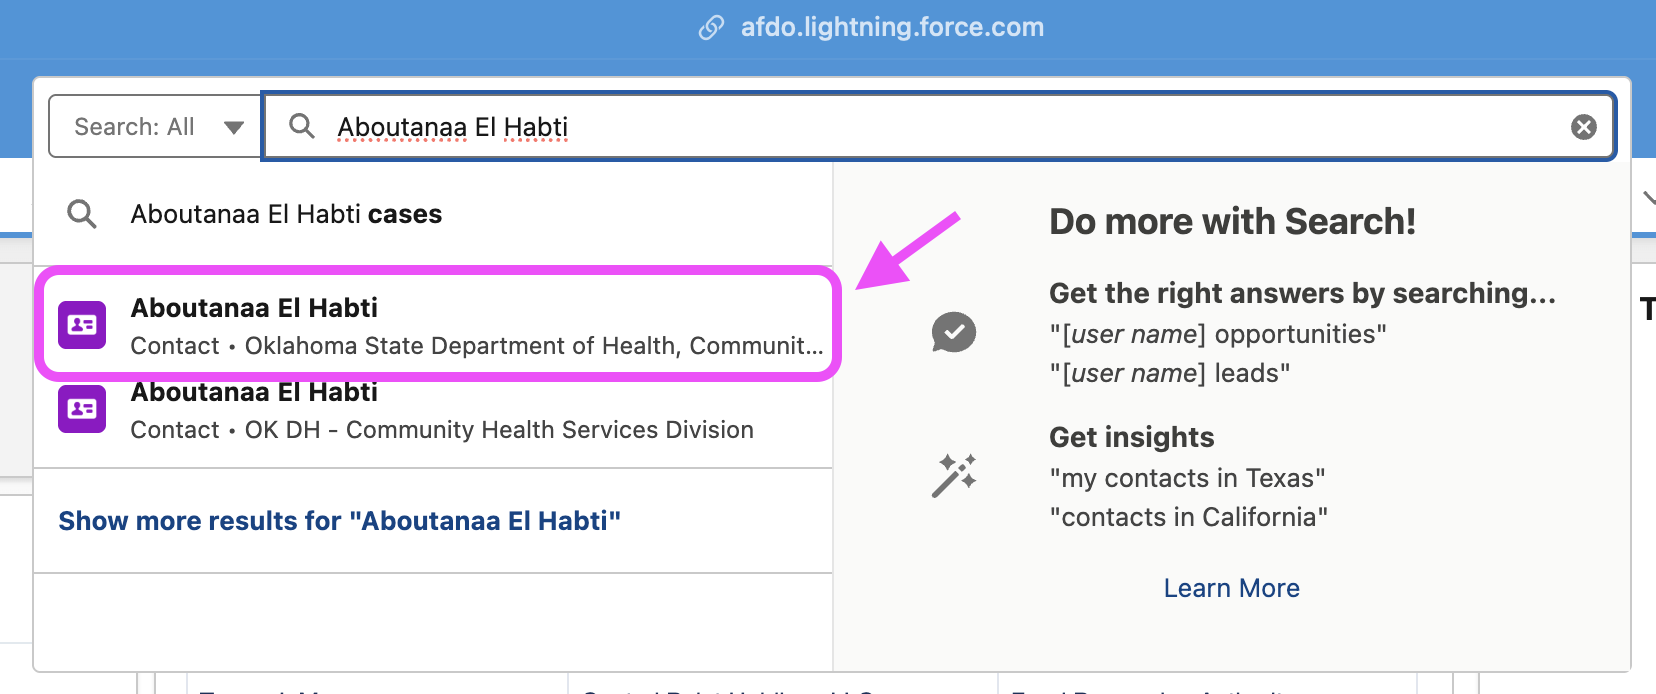Click the checkmark speech bubble icon
Image resolution: width=1656 pixels, height=694 pixels.
pos(953,331)
